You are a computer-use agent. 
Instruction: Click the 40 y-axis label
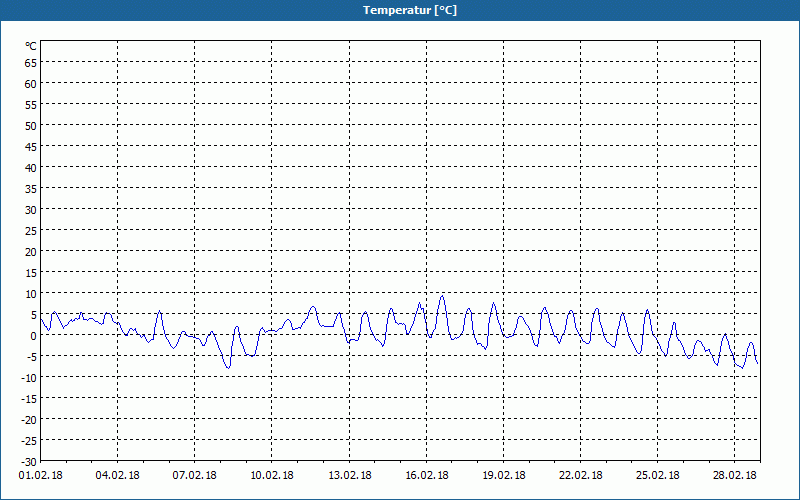pos(31,168)
